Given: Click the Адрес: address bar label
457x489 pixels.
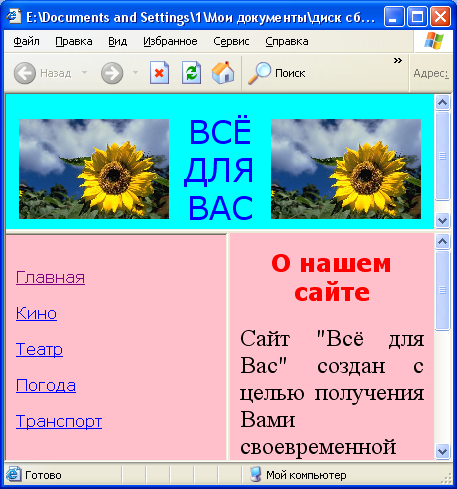Looking at the screenshot, I should [431, 73].
